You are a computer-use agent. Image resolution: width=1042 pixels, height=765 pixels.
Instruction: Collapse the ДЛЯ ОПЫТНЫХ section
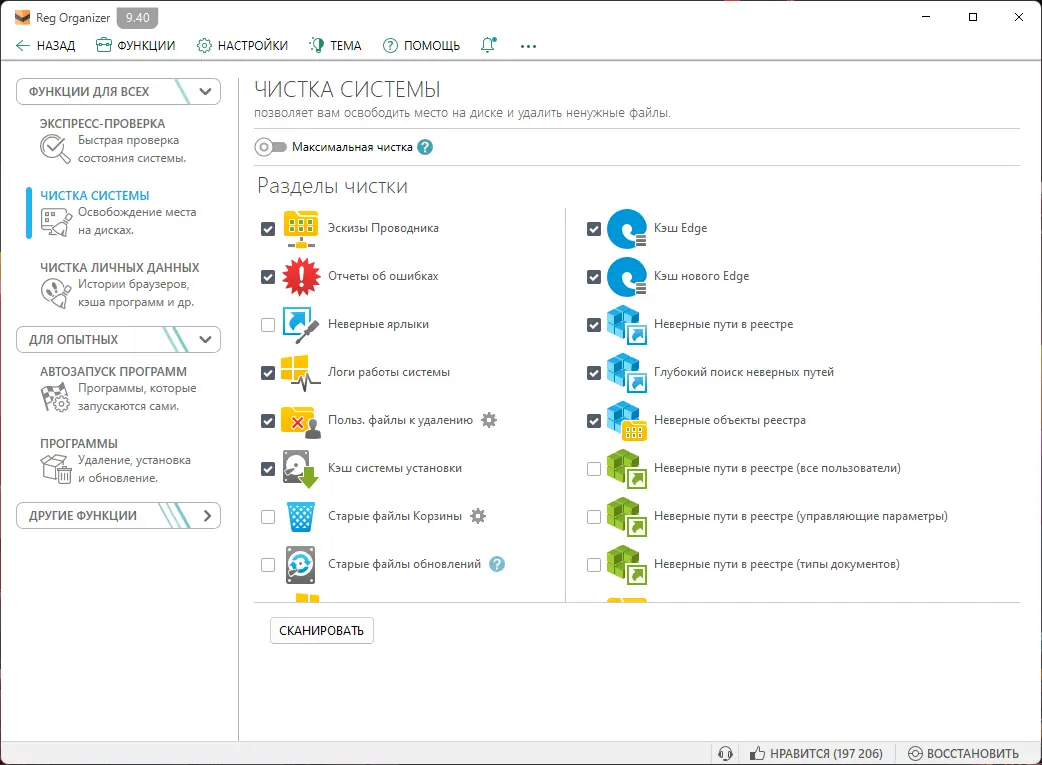point(118,339)
